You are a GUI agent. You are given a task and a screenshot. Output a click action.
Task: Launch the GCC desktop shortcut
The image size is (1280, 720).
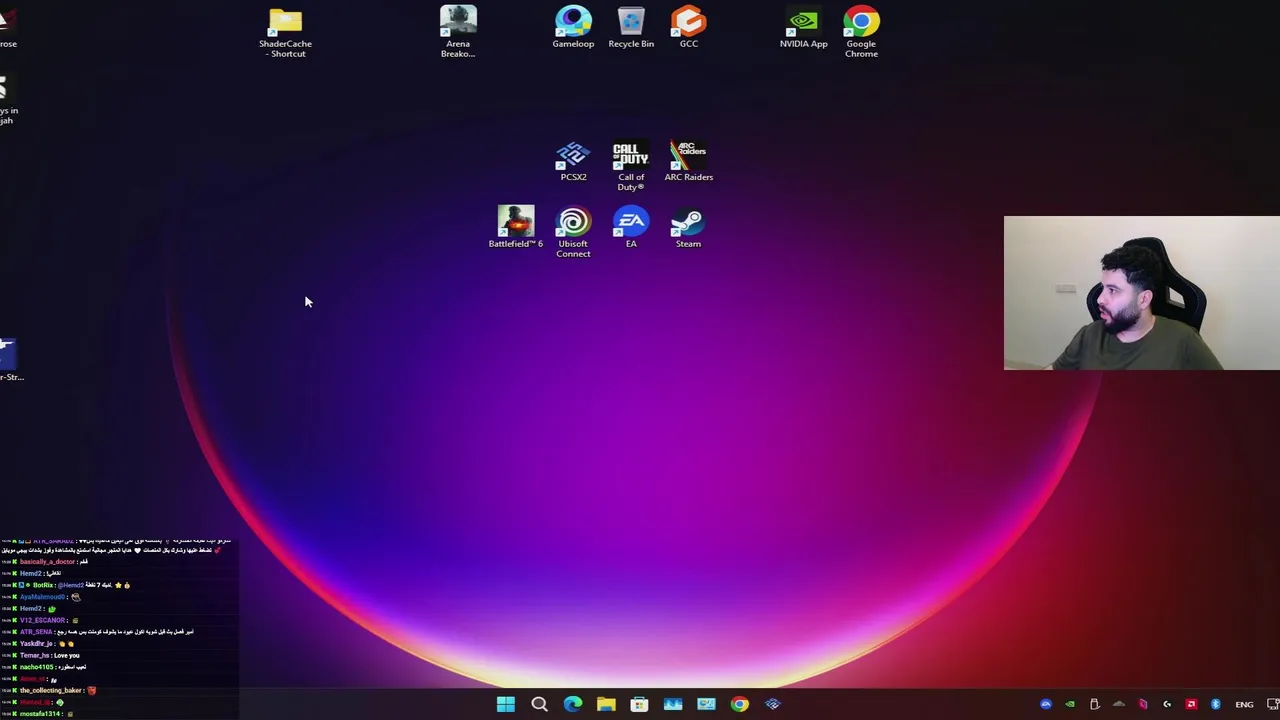(x=689, y=27)
